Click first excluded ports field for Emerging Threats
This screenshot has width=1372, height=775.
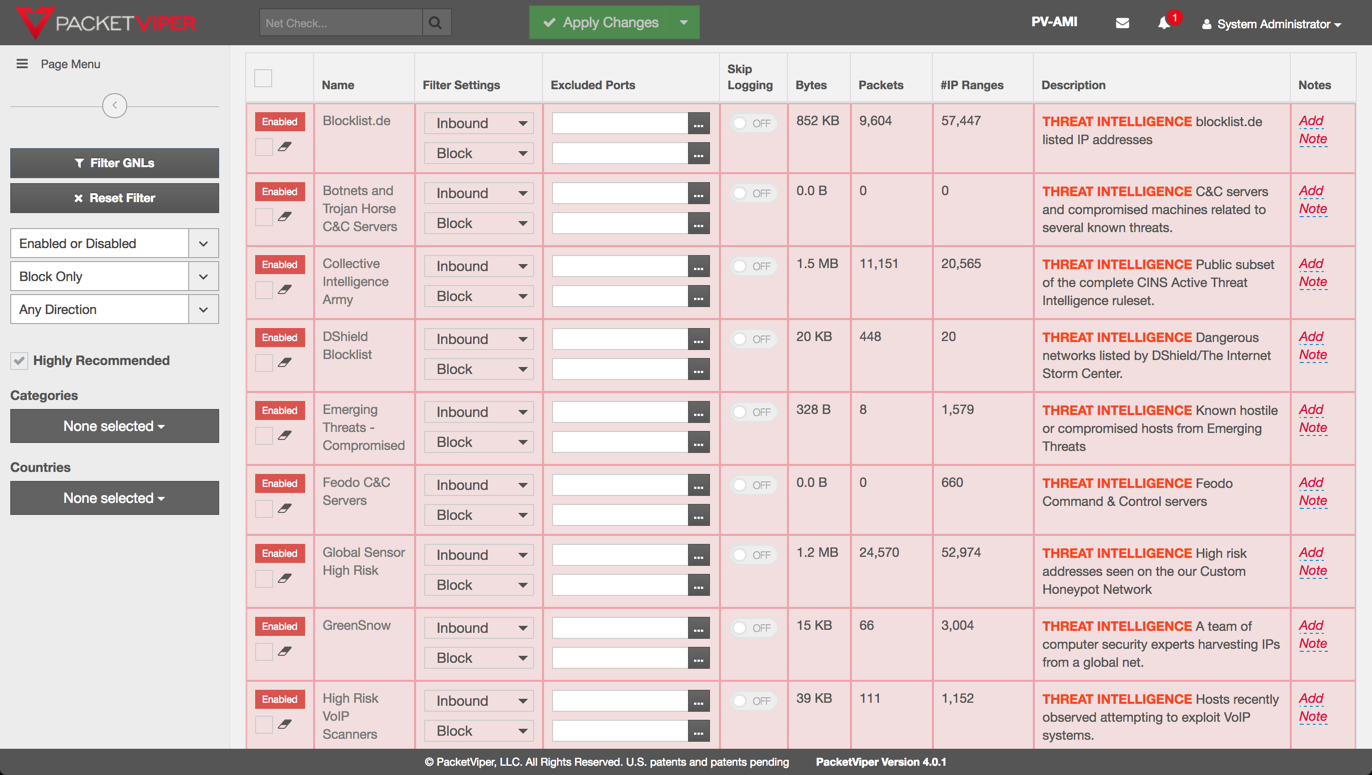coord(620,412)
